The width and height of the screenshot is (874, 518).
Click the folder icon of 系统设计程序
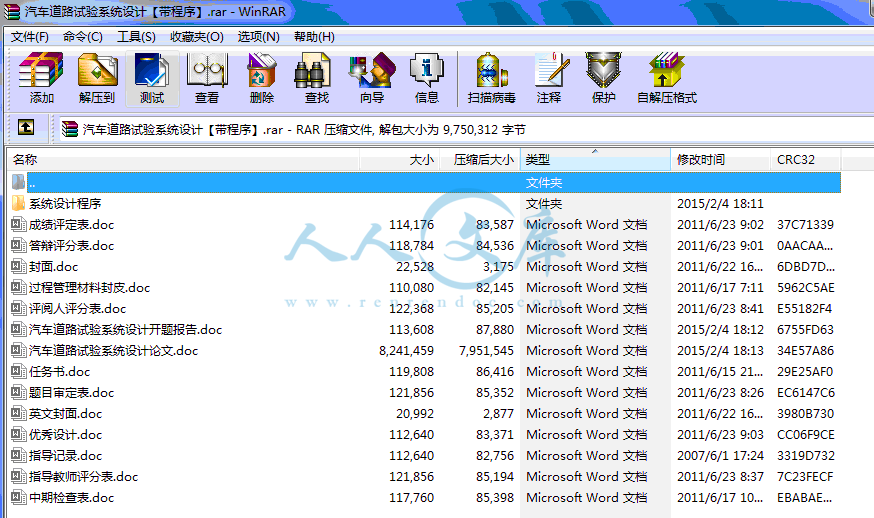coord(18,204)
